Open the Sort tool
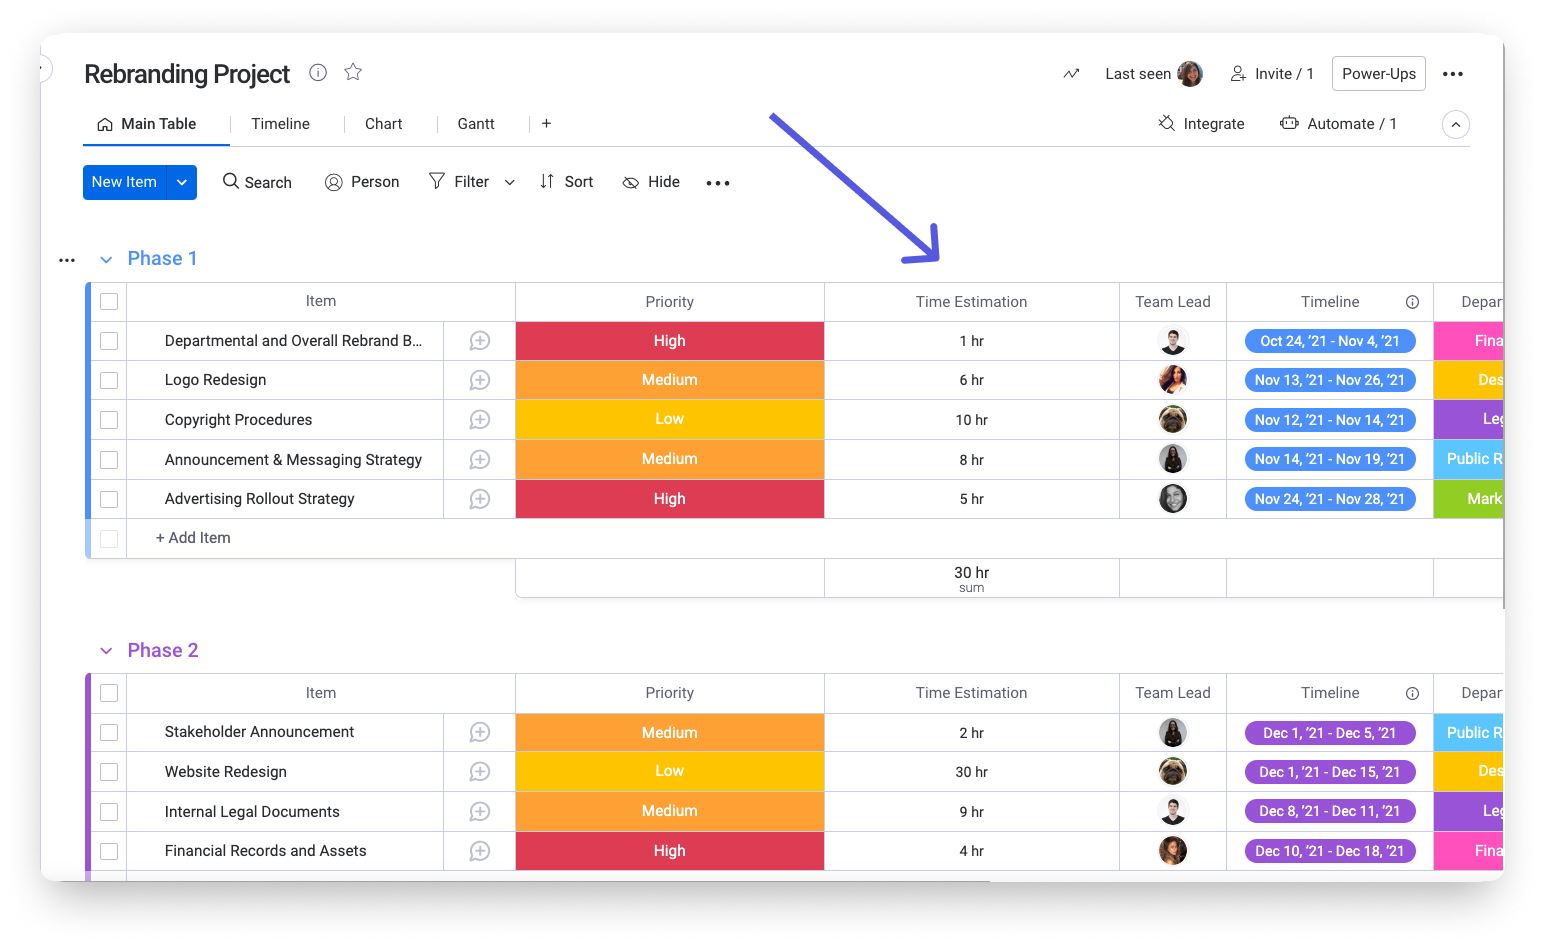The height and width of the screenshot is (945, 1543). pos(566,181)
